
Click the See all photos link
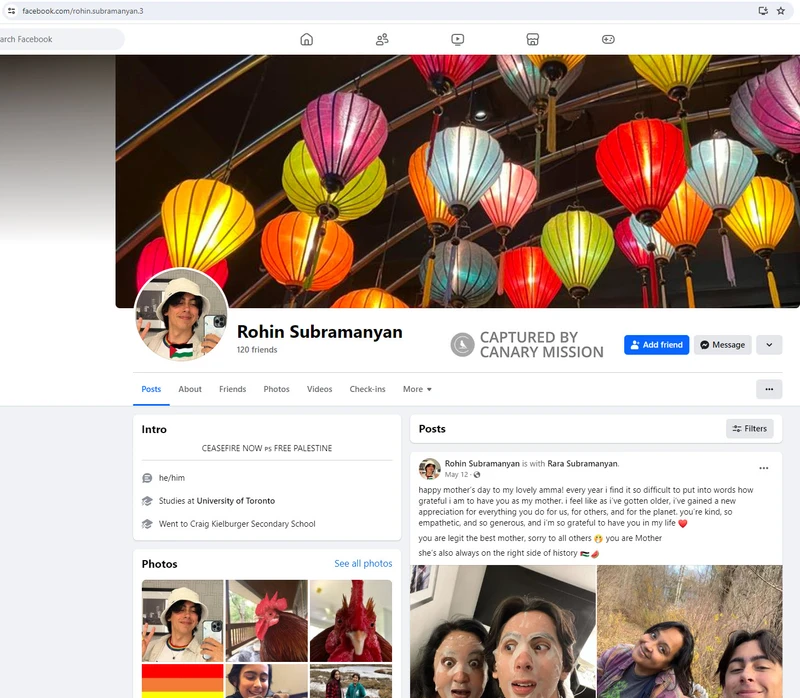point(363,563)
